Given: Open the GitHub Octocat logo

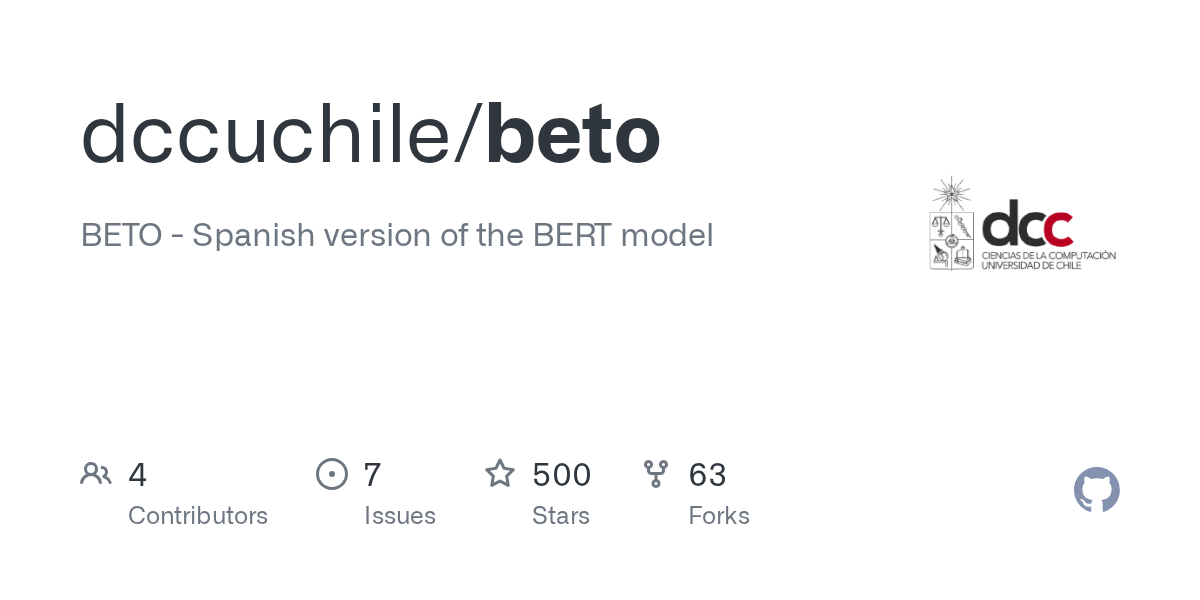Looking at the screenshot, I should coord(1096,490).
